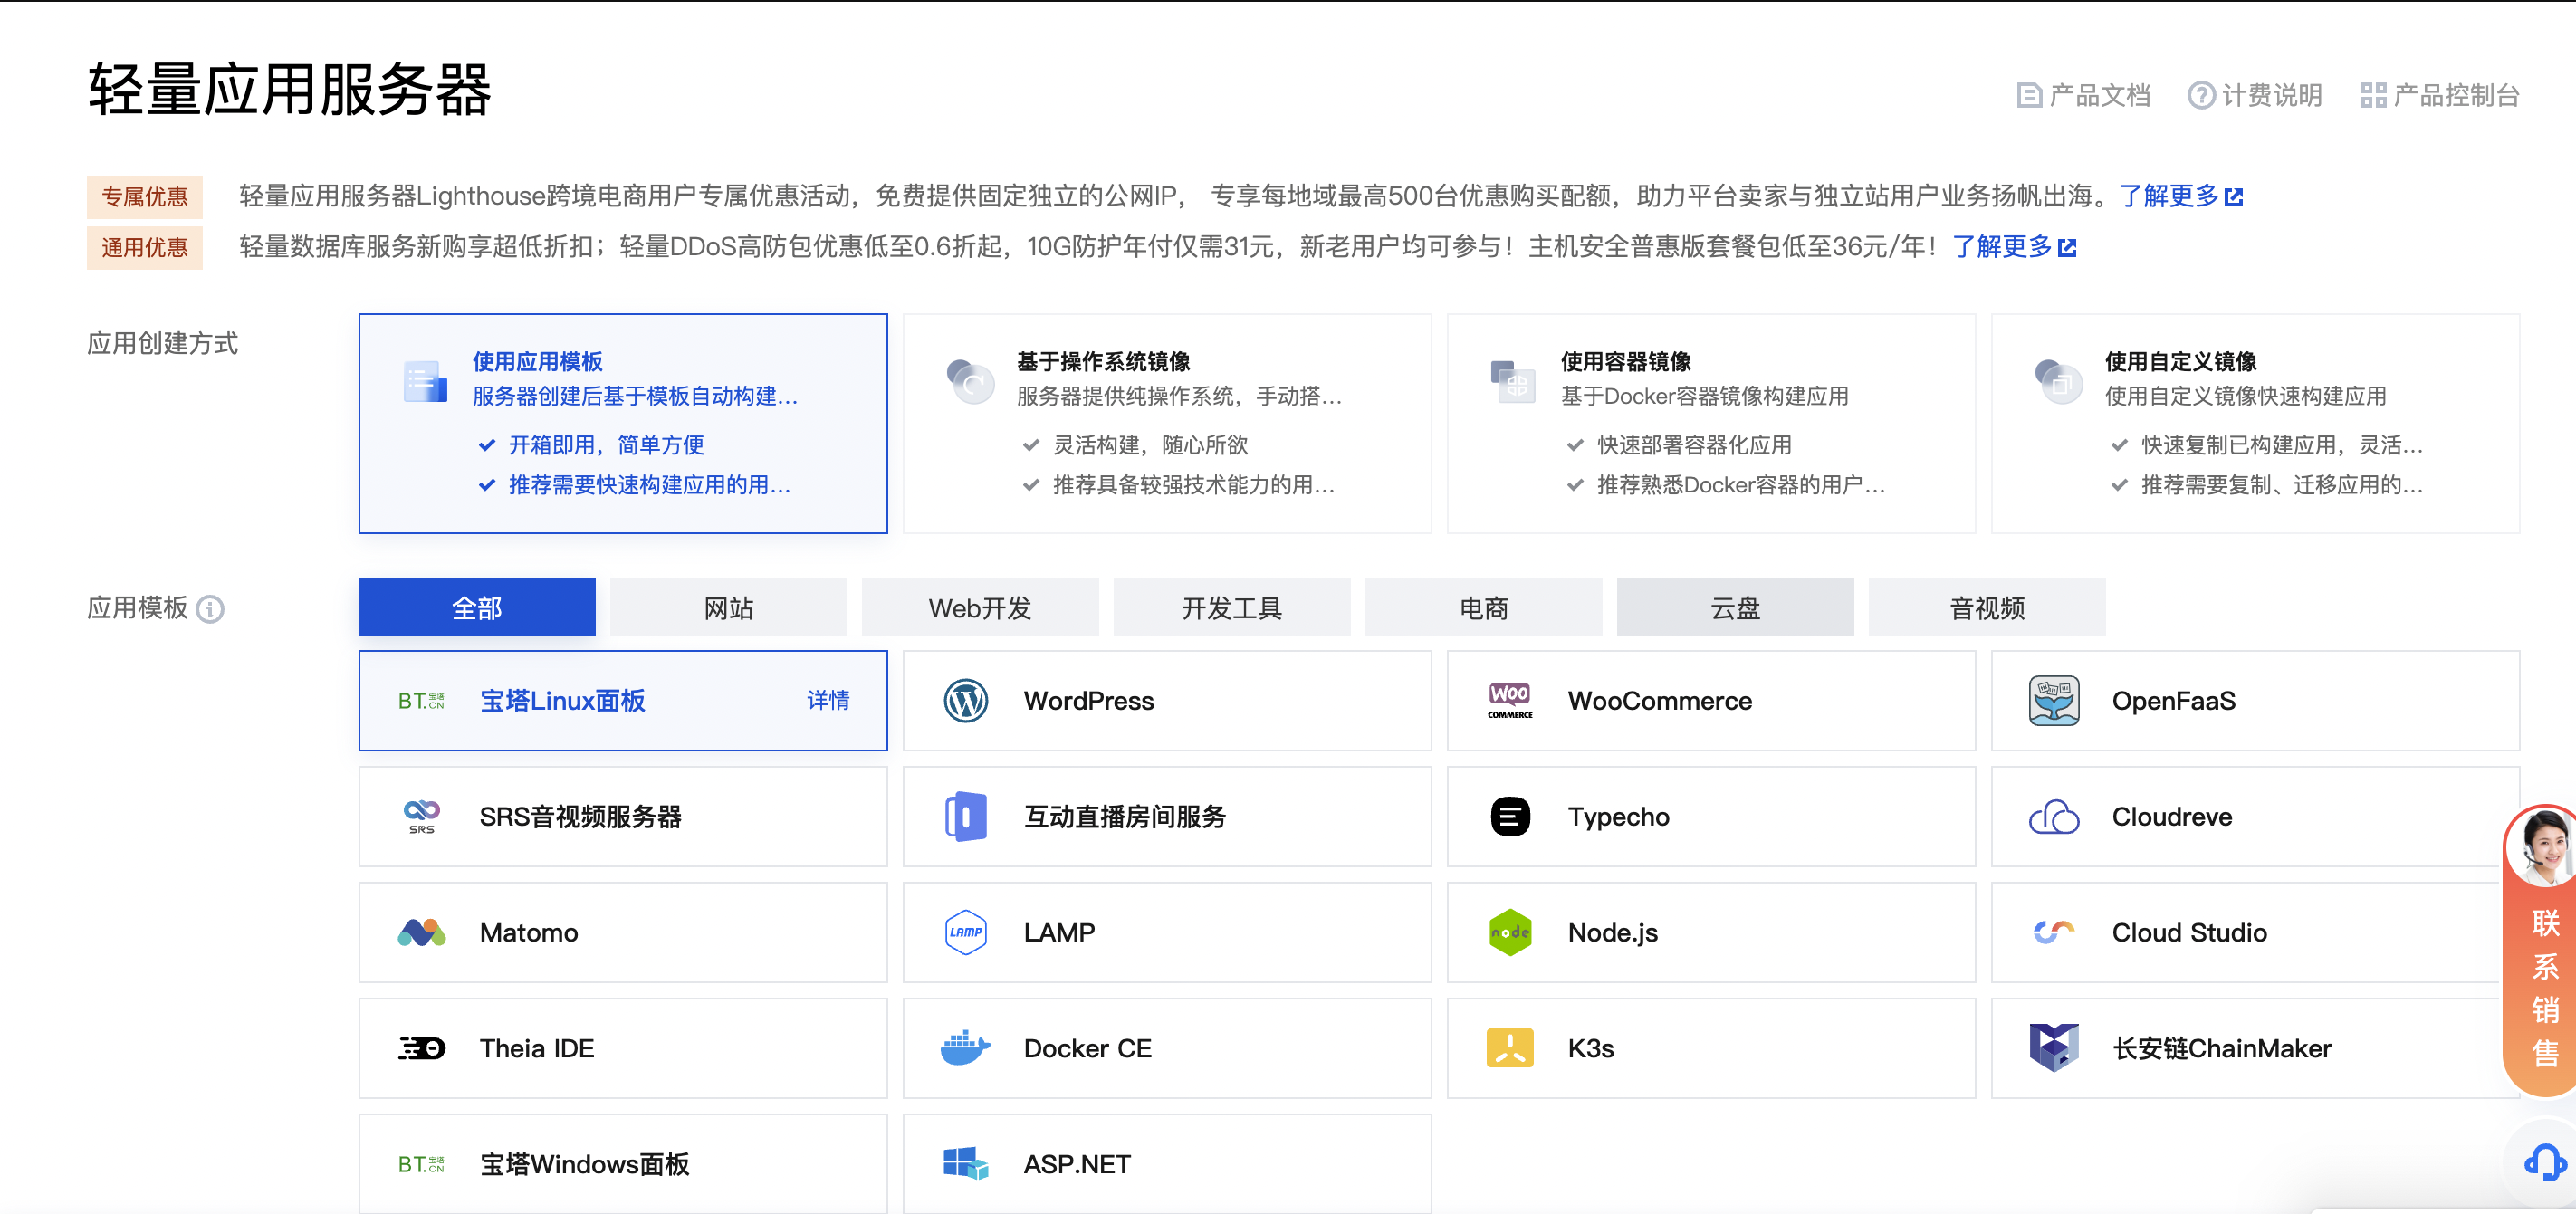Click the Typecho black round icon
Viewport: 2576px width, 1214px height.
(1509, 817)
